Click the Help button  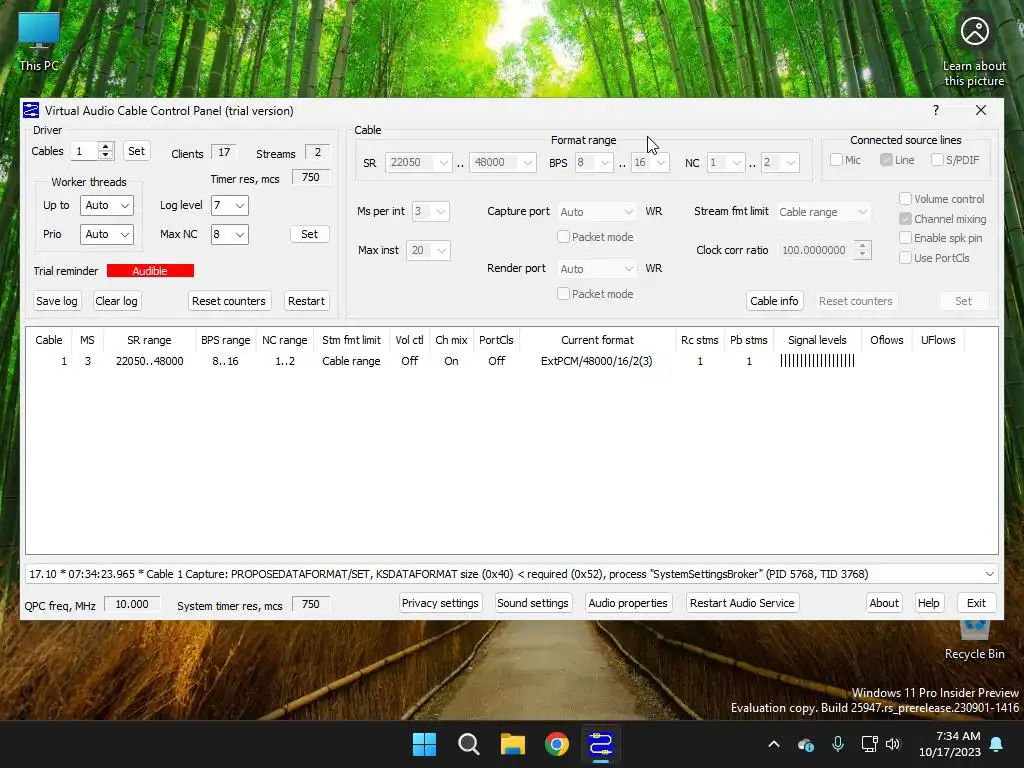click(928, 603)
